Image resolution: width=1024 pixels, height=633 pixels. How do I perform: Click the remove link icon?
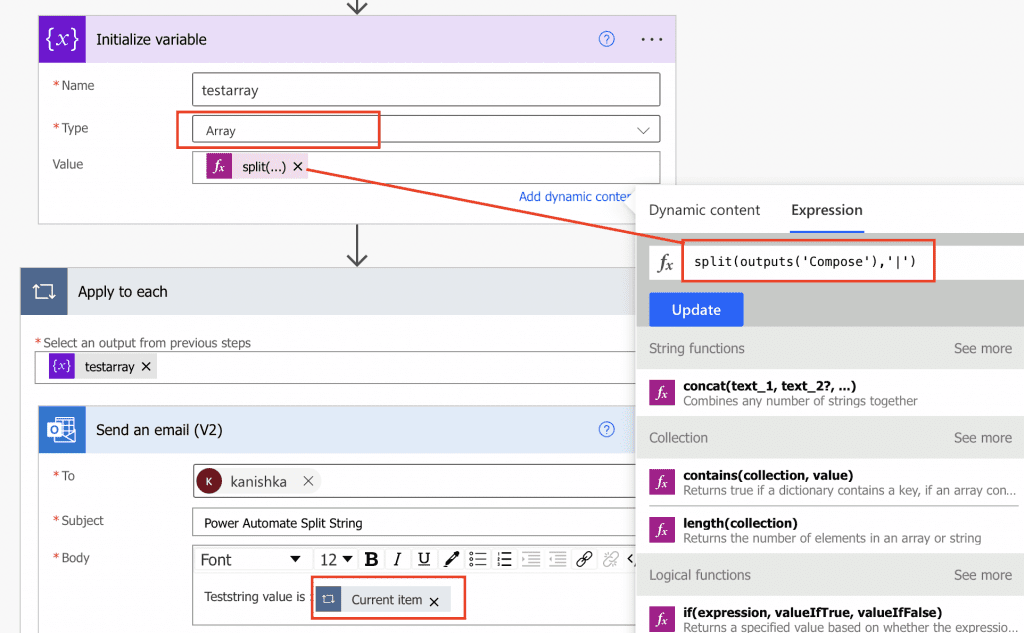coord(611,559)
